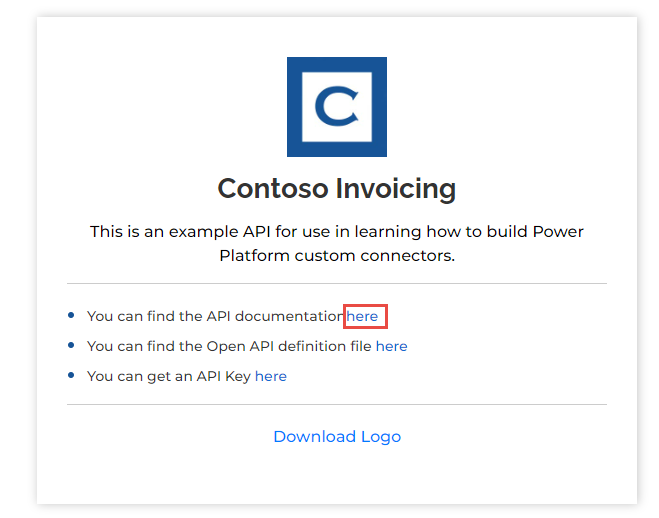Click the divider line above the bullet list

tap(337, 284)
